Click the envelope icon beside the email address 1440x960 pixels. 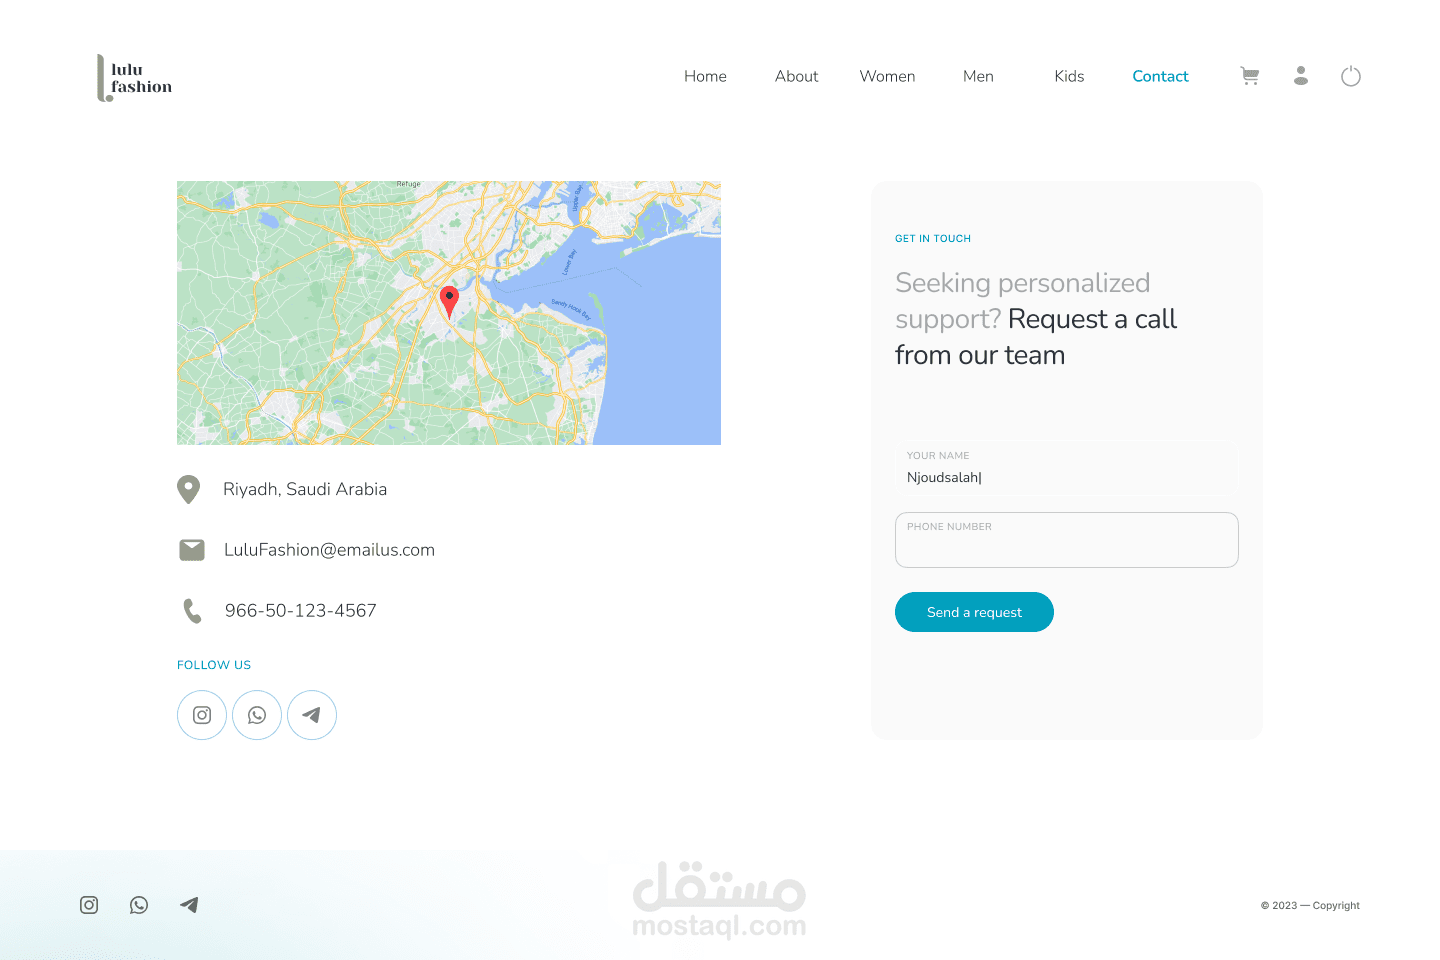192,550
